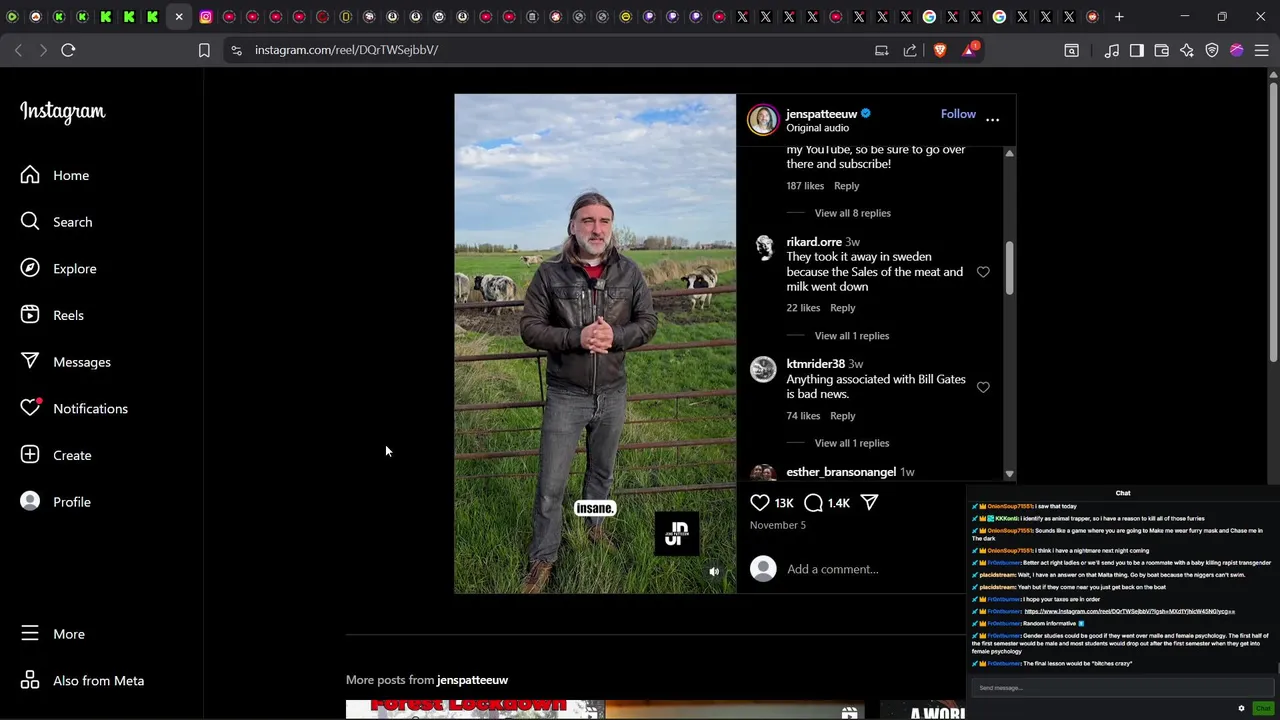Click the address bar URL

(x=346, y=50)
